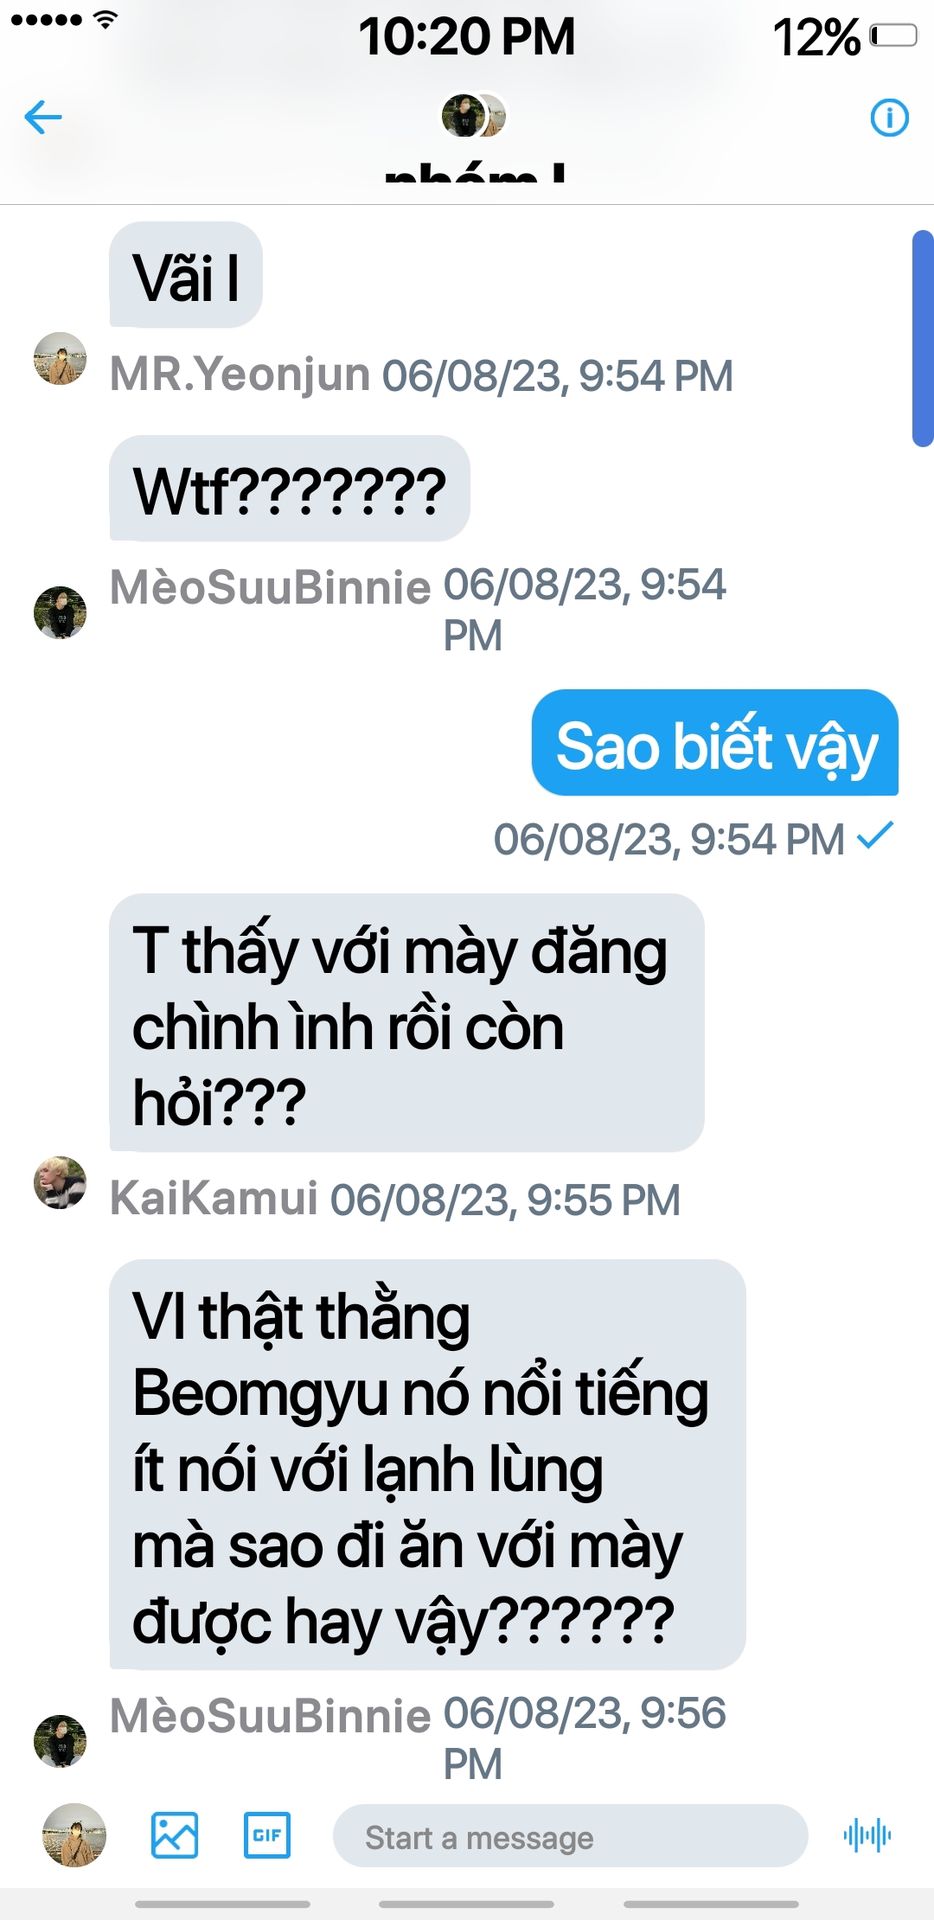Select the 'Vãi l' message bubble
This screenshot has height=1920, width=934.
click(x=186, y=275)
